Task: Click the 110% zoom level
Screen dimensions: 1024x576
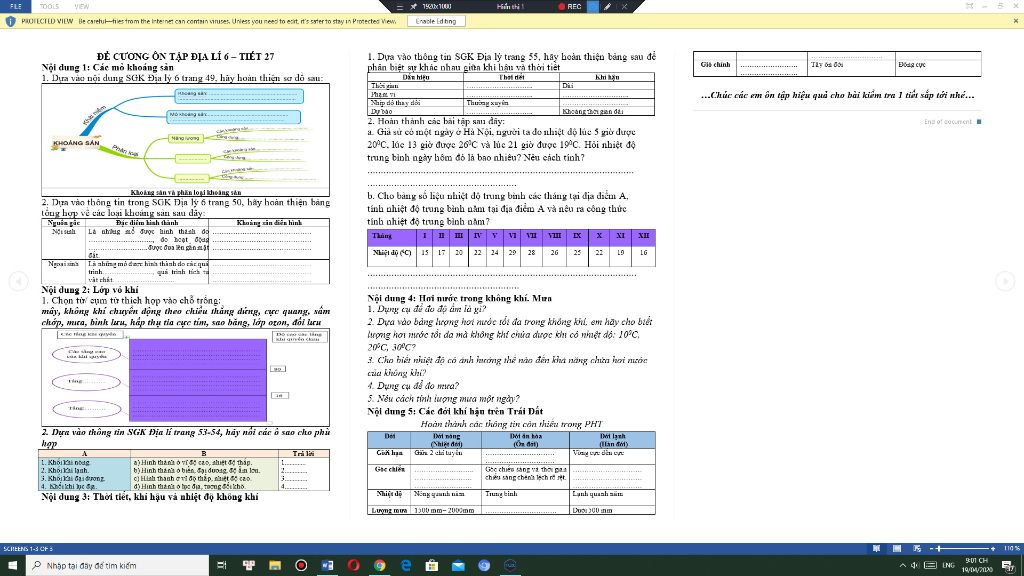Action: (1011, 549)
